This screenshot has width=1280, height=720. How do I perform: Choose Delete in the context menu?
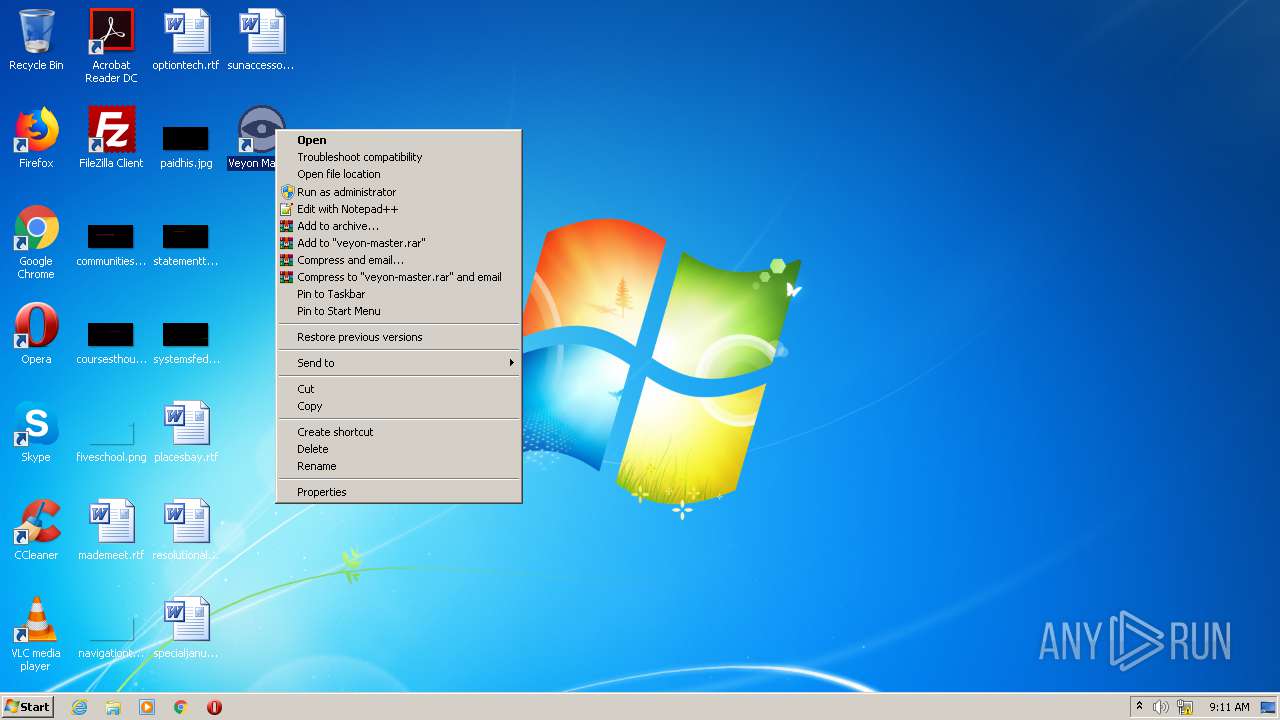pos(399,449)
